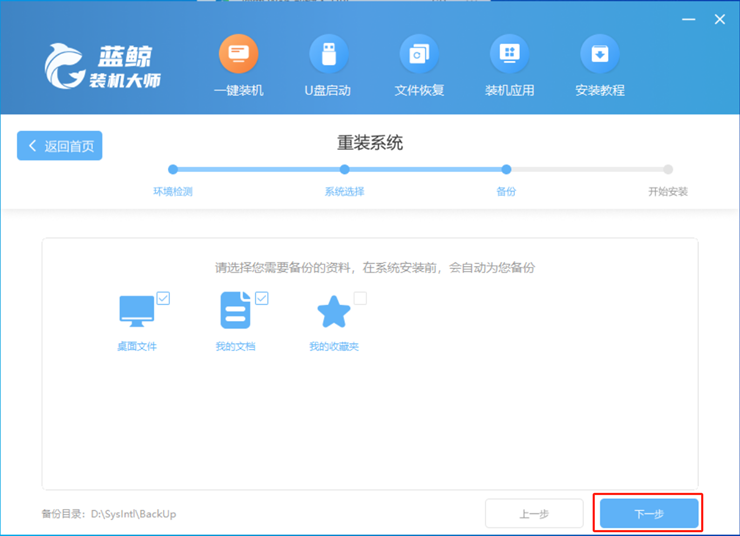Select the U盘启动 USB boot icon
740x536 pixels.
coord(328,54)
